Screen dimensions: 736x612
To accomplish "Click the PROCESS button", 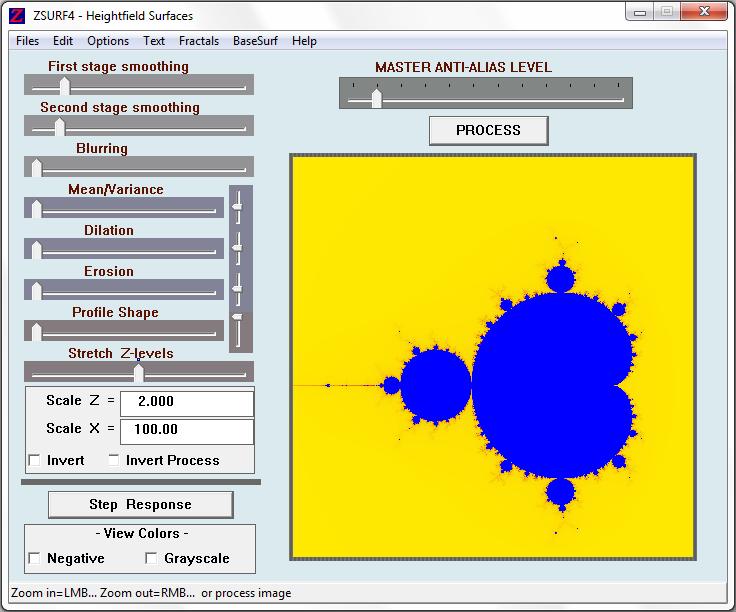I will [488, 130].
